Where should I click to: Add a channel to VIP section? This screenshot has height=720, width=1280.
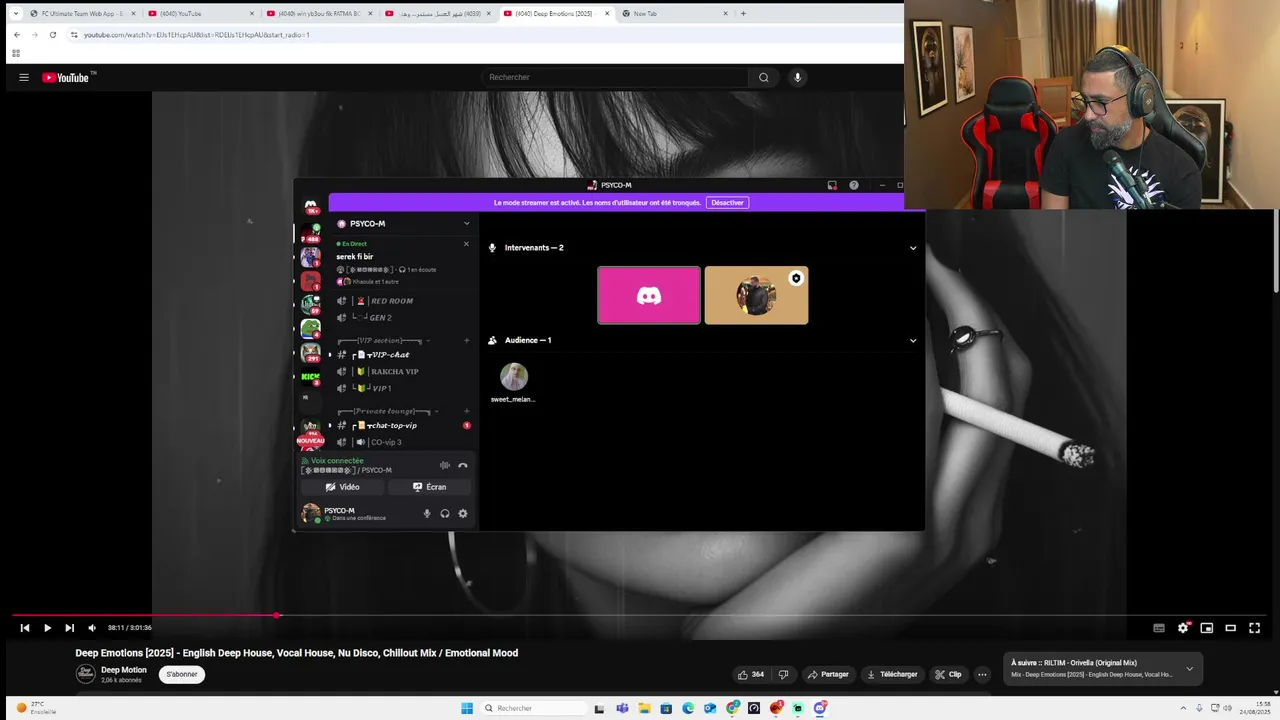(x=466, y=341)
